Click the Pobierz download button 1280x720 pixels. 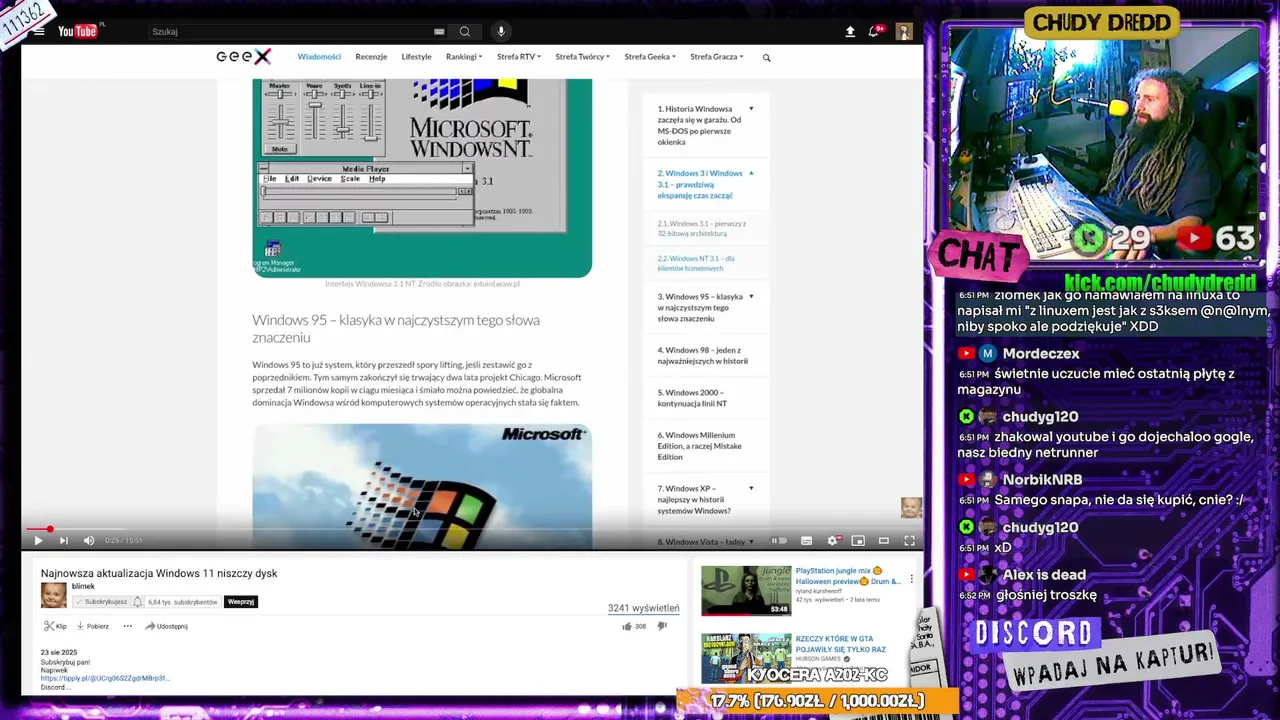coord(92,626)
